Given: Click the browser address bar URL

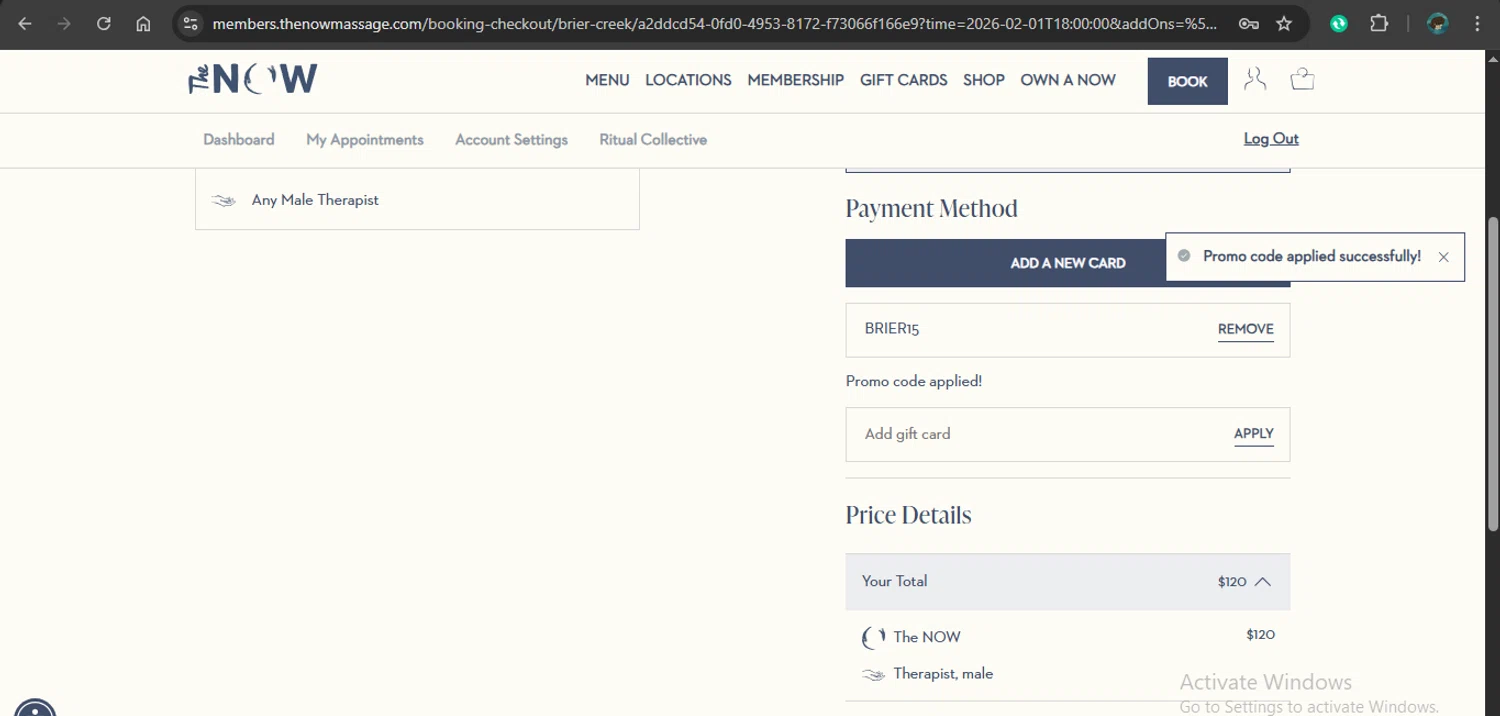Looking at the screenshot, I should click(x=715, y=24).
